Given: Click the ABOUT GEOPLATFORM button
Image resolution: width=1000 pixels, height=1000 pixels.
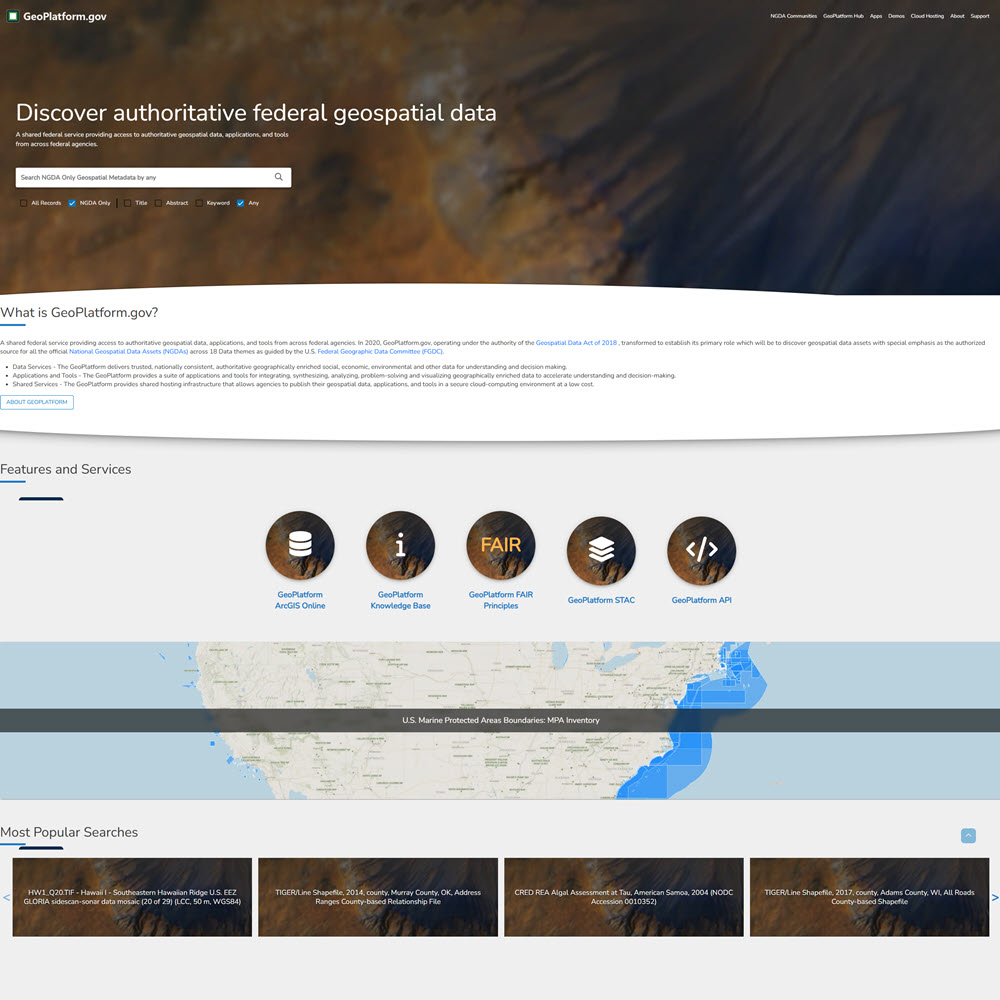Looking at the screenshot, I should coord(37,402).
